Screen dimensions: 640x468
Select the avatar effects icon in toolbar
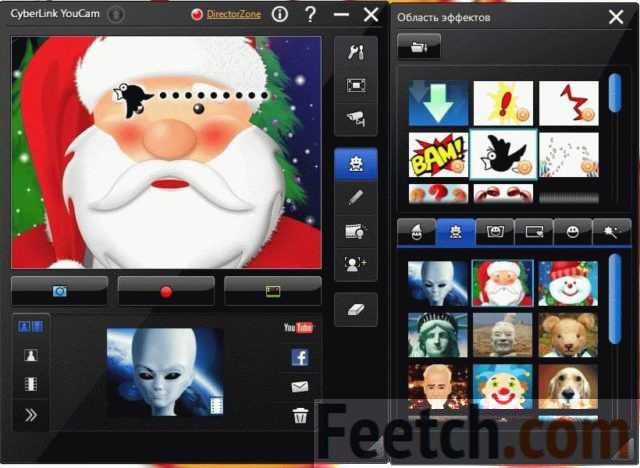tap(356, 164)
